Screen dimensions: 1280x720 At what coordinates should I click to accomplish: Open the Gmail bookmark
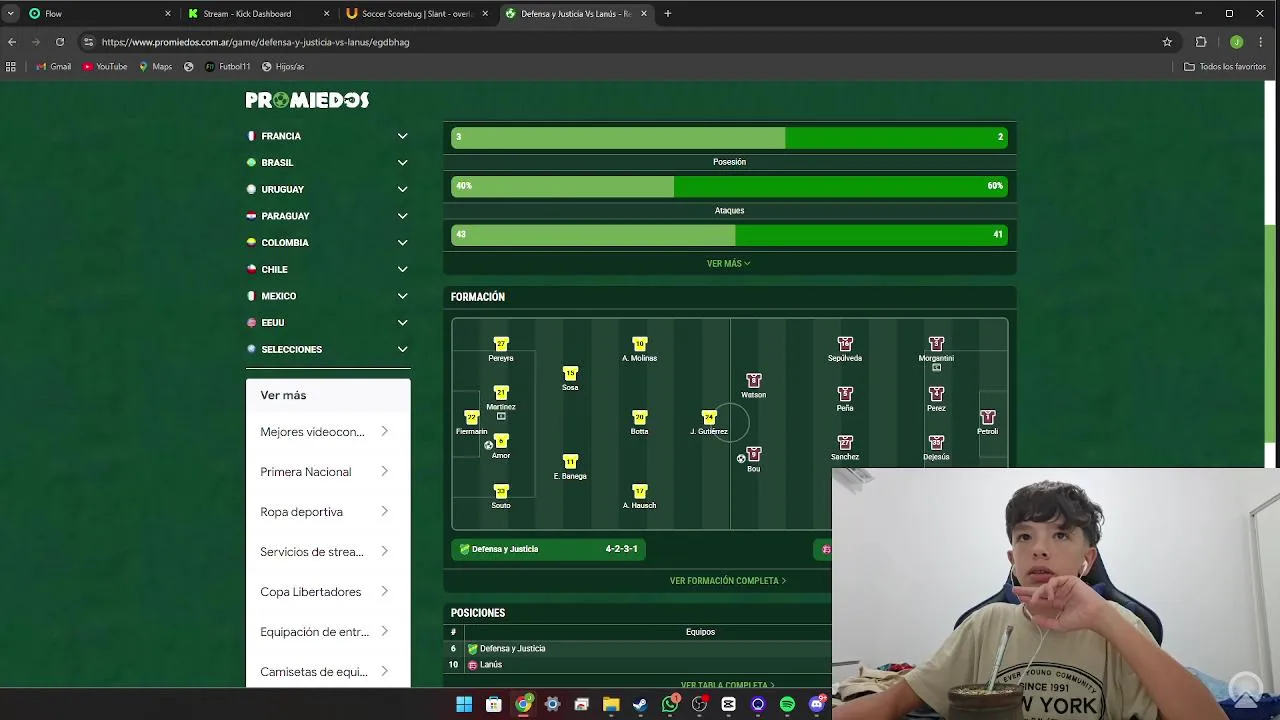pos(54,67)
